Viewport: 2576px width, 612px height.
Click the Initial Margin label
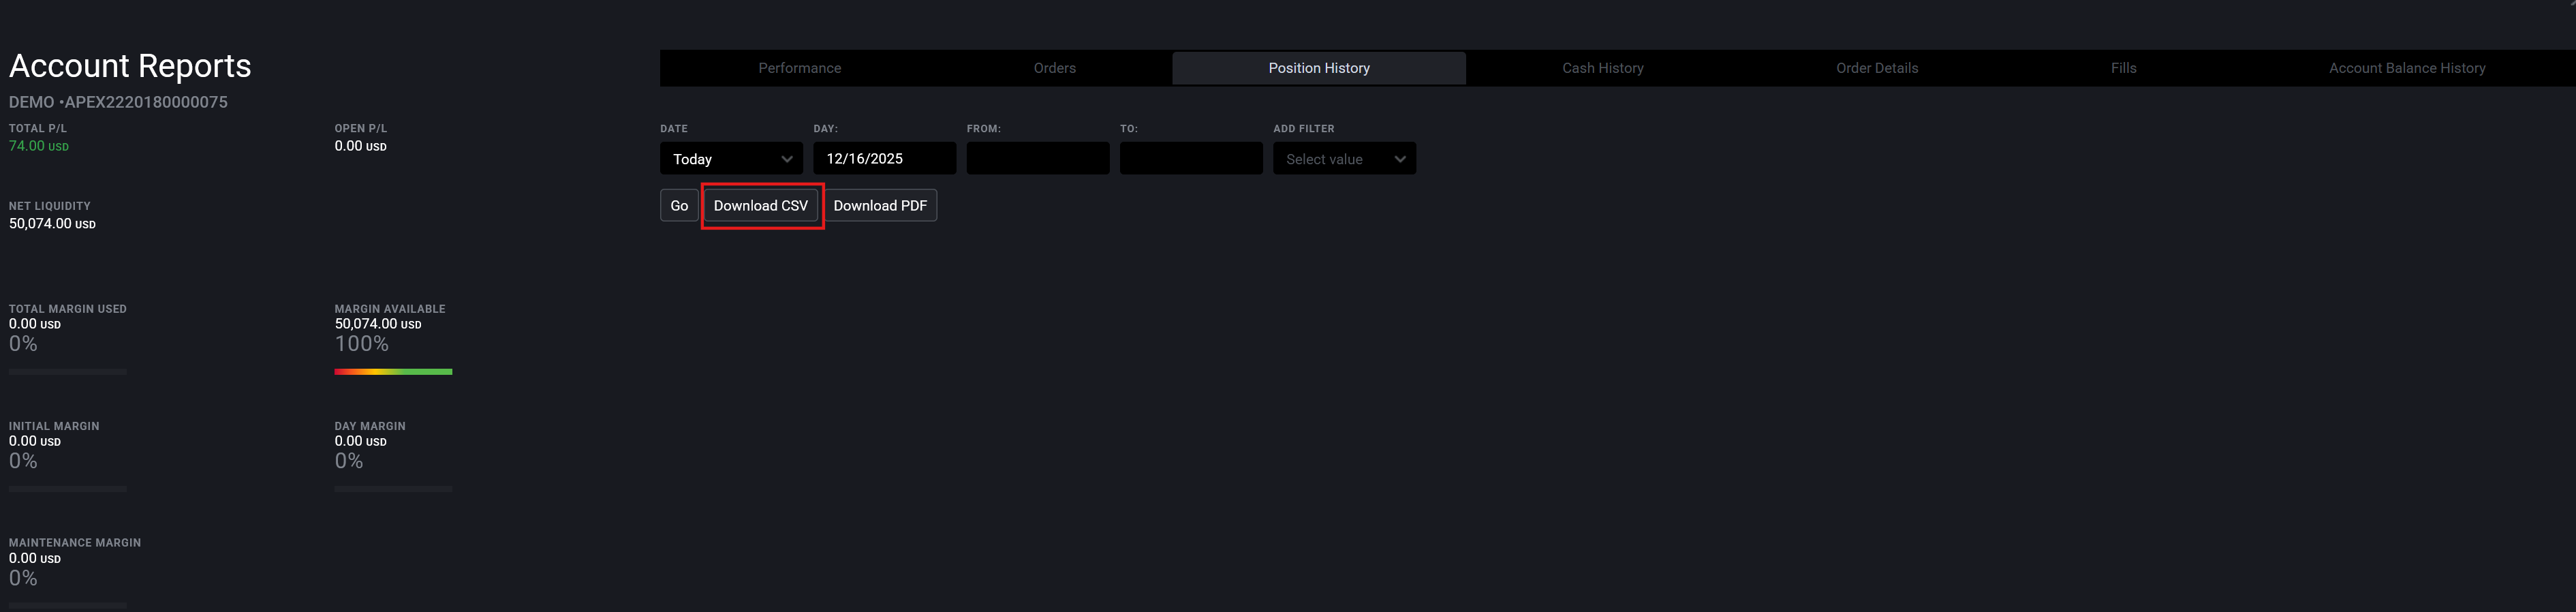[54, 426]
